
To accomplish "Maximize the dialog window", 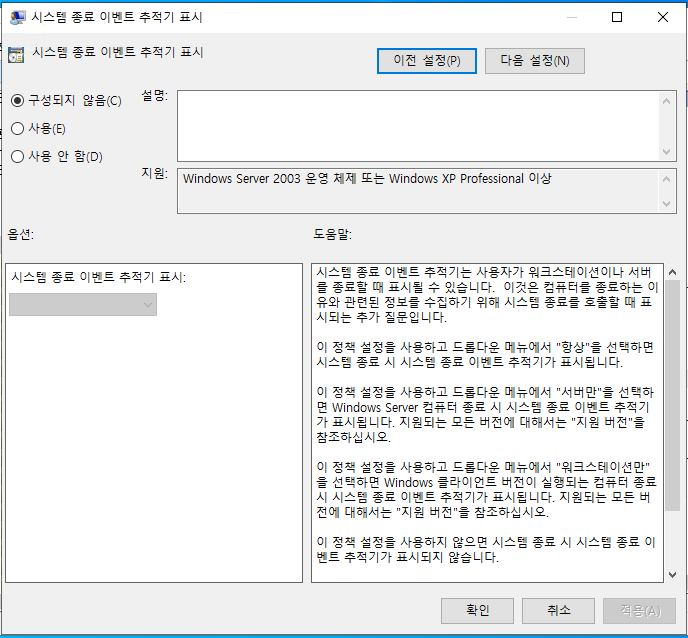I will (617, 17).
